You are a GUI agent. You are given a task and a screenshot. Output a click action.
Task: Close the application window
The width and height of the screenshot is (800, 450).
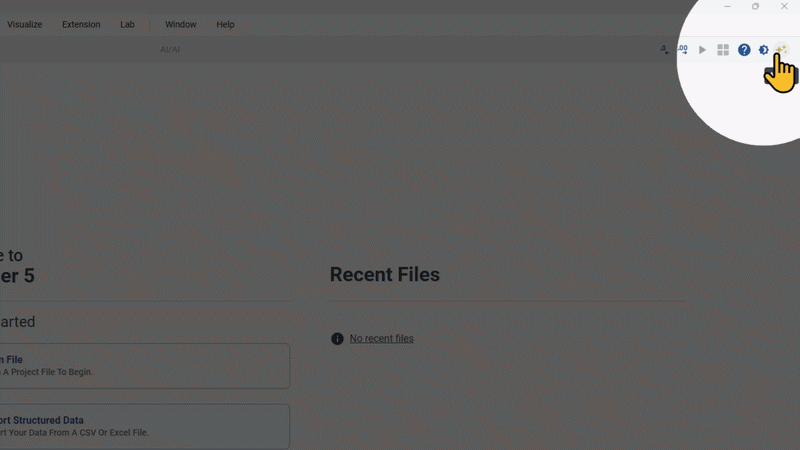pyautogui.click(x=784, y=6)
